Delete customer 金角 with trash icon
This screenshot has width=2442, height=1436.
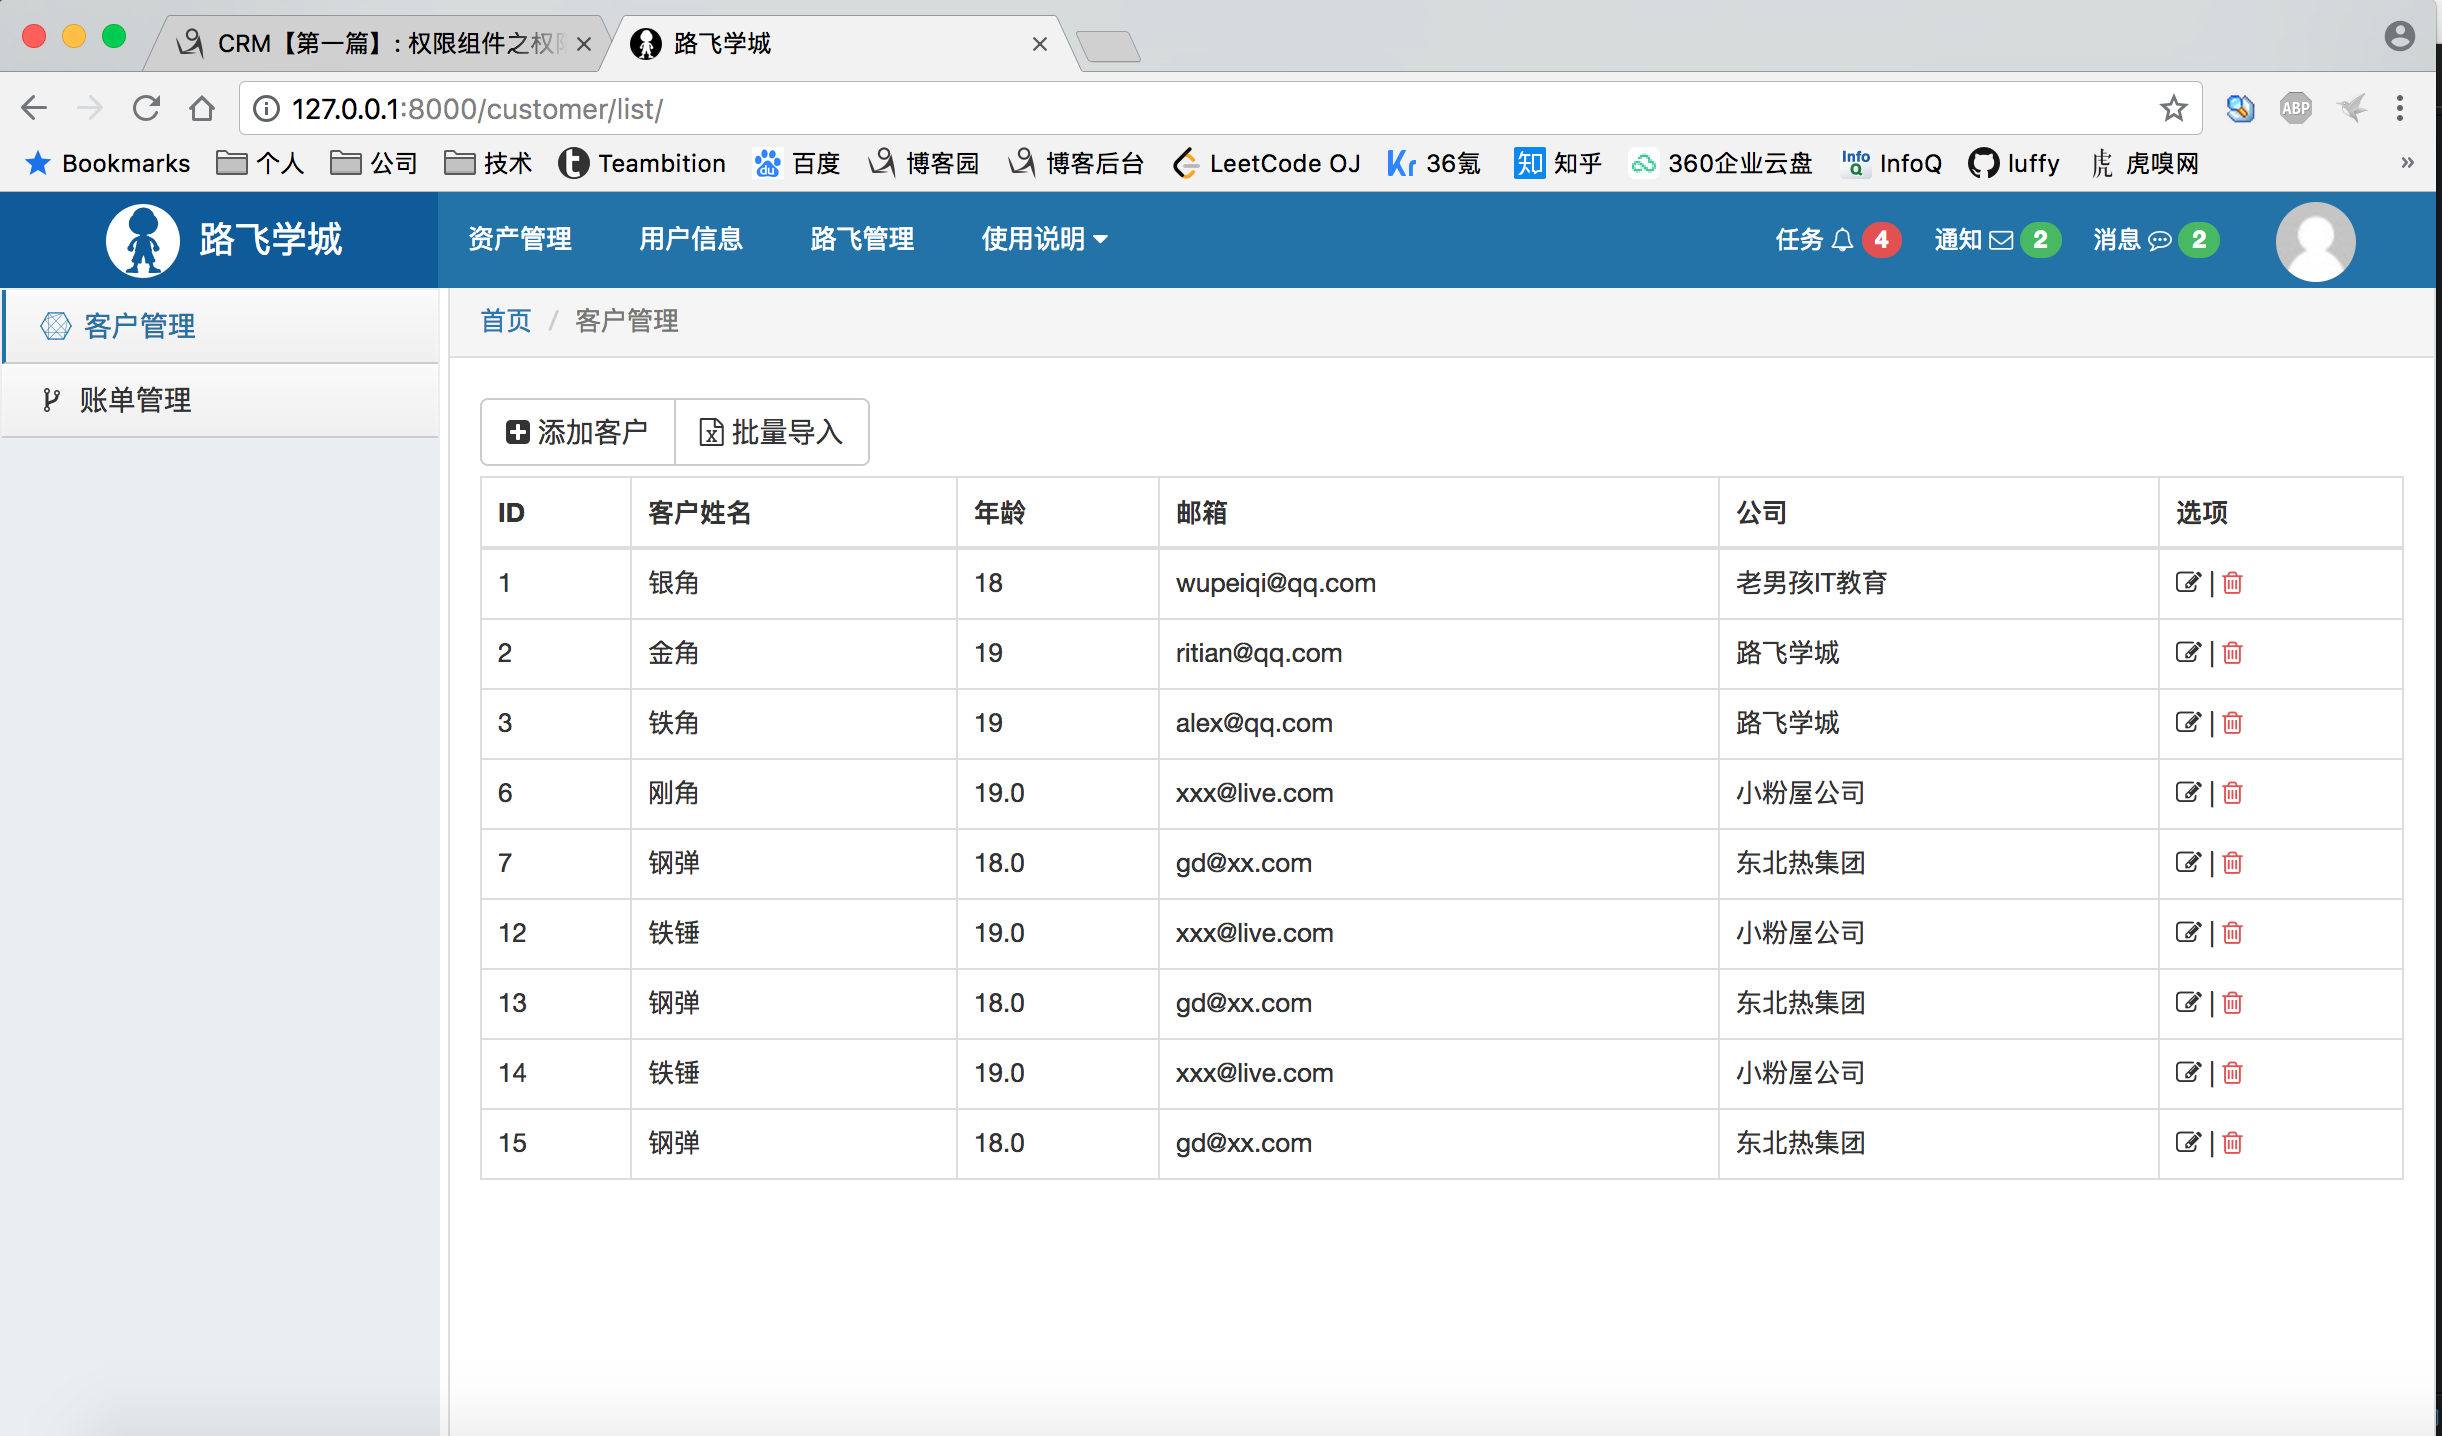point(2232,653)
